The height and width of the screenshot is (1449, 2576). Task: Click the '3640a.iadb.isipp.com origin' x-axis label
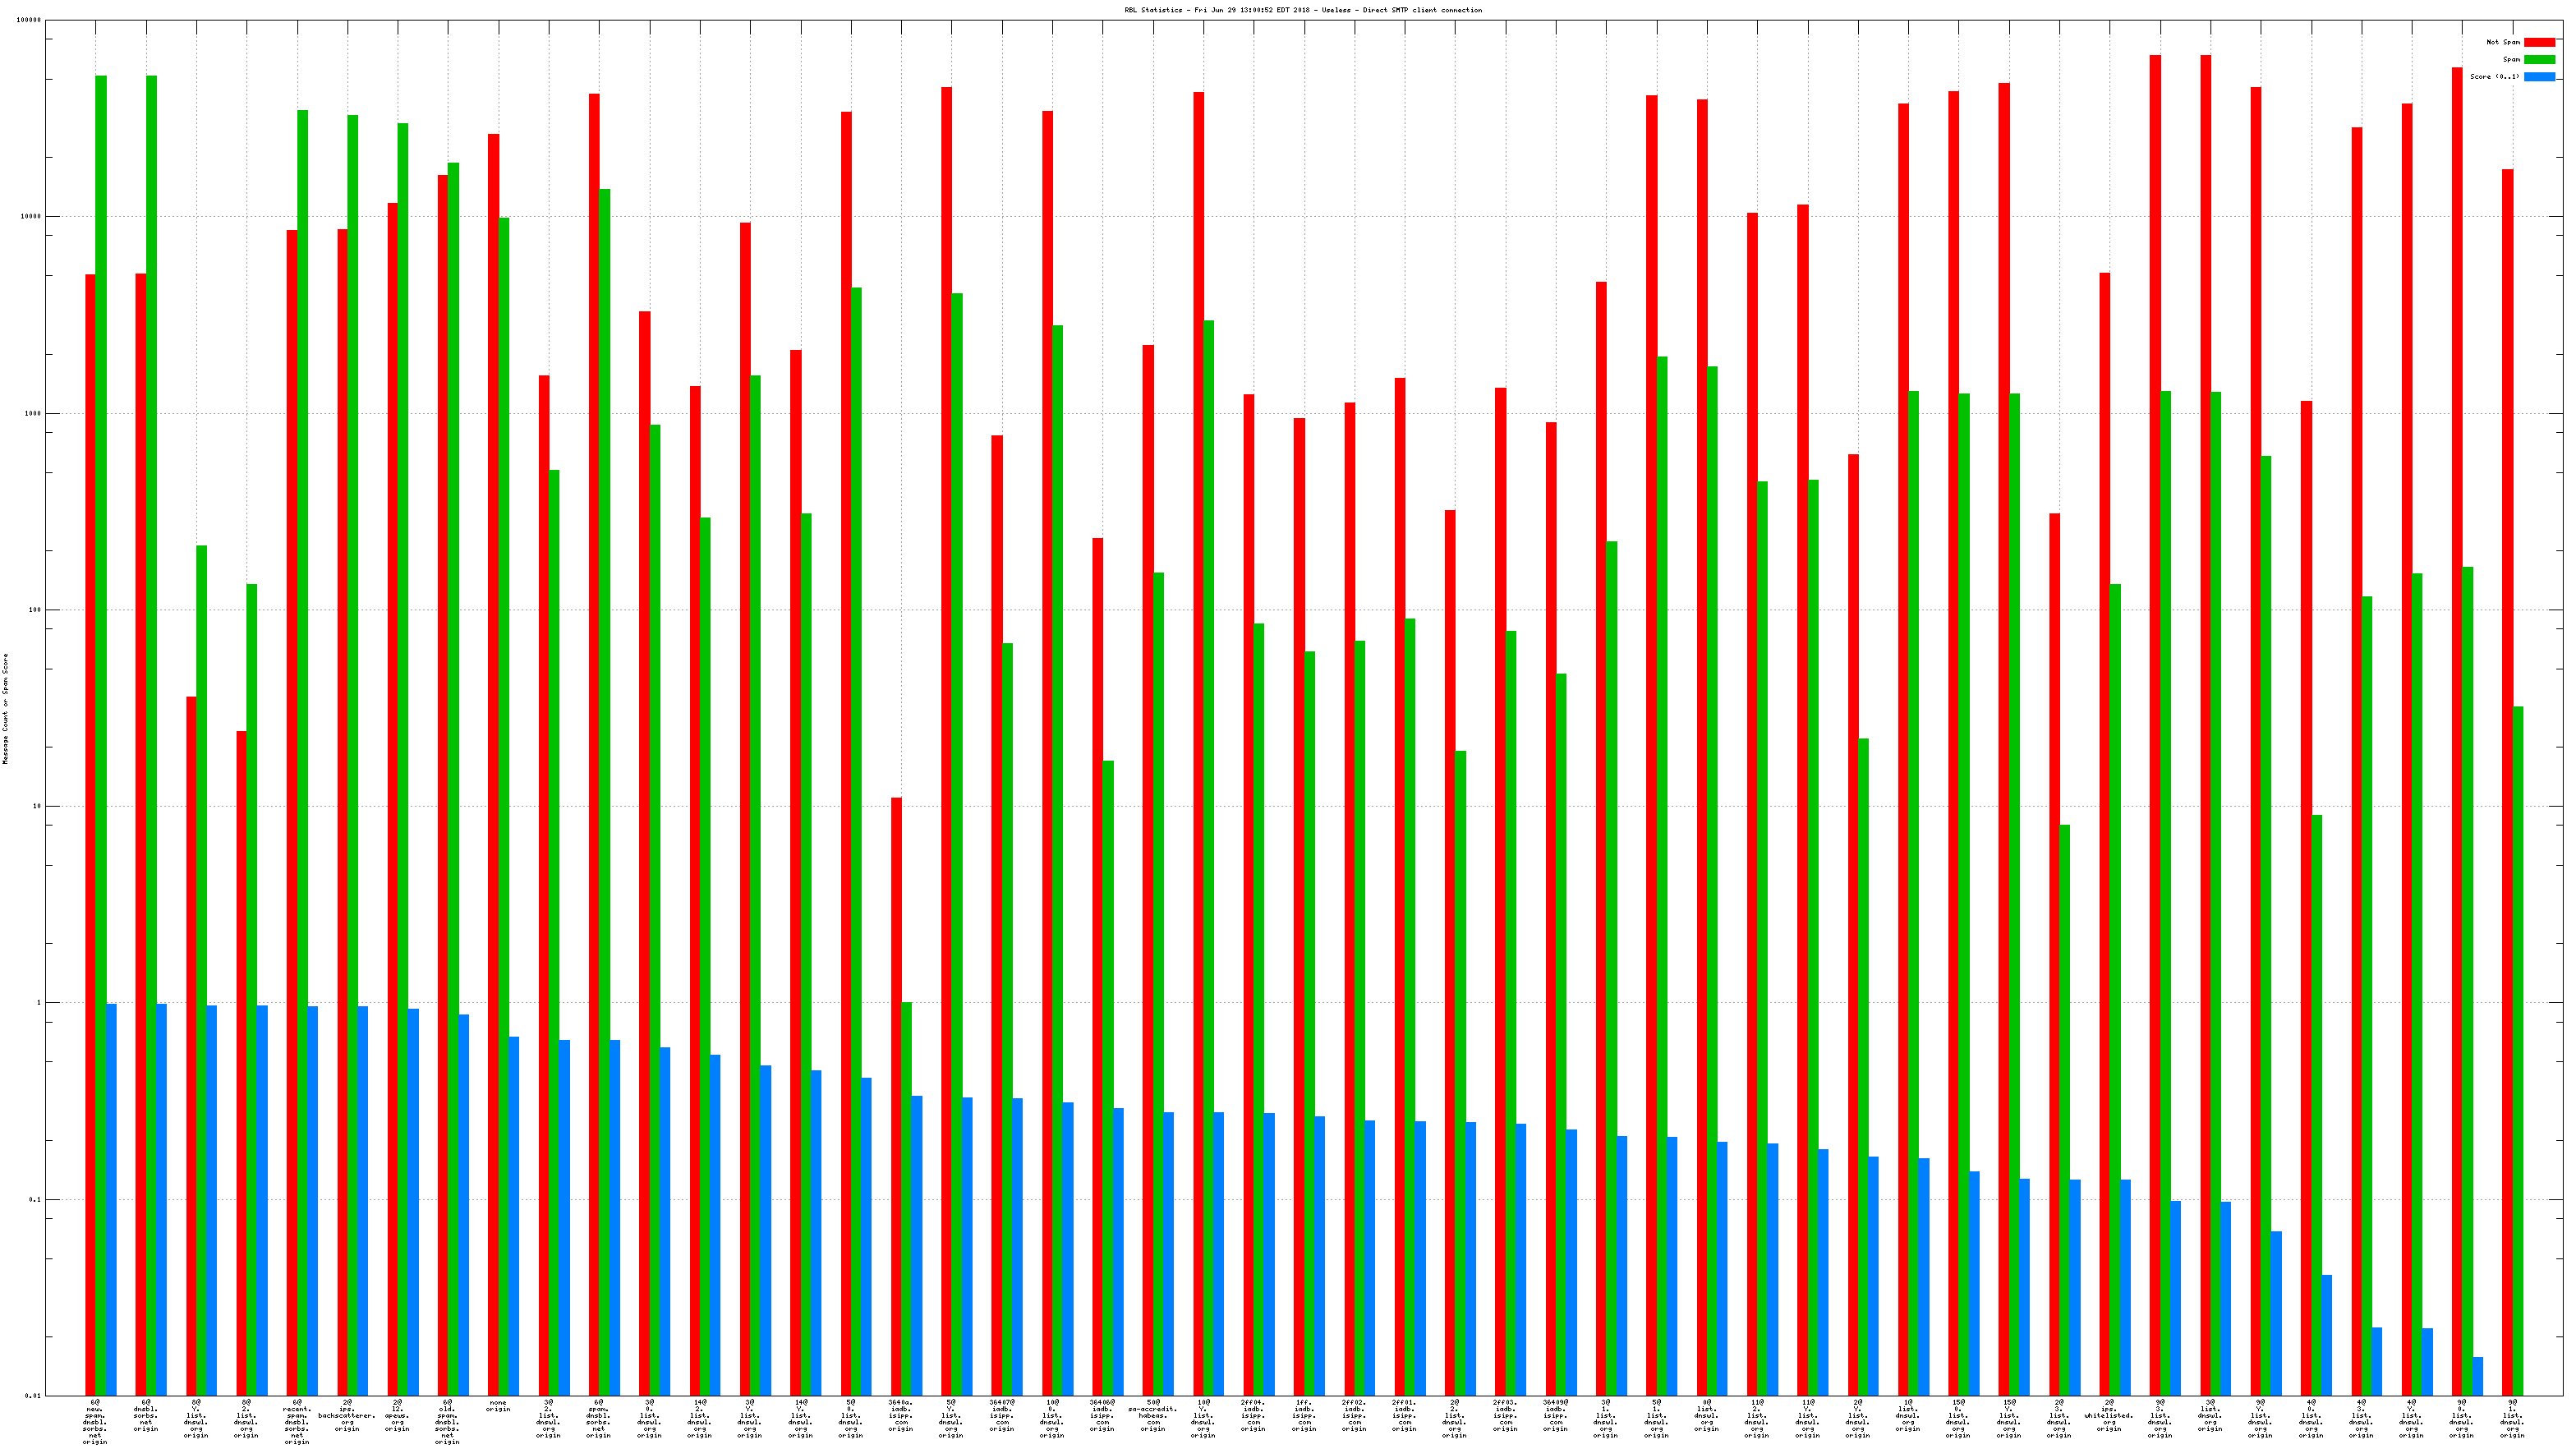(x=901, y=1416)
